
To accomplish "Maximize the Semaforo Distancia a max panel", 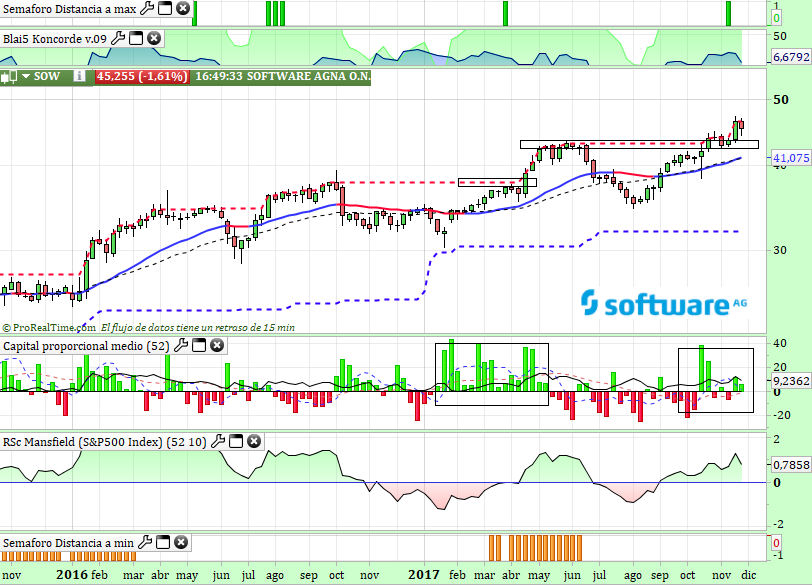I will 165,8.
